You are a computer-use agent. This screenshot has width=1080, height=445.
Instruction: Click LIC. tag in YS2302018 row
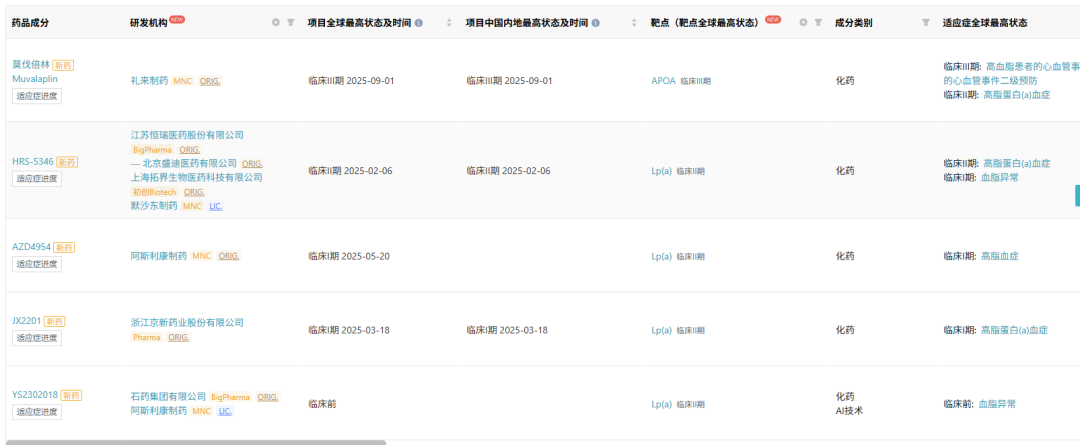click(225, 411)
